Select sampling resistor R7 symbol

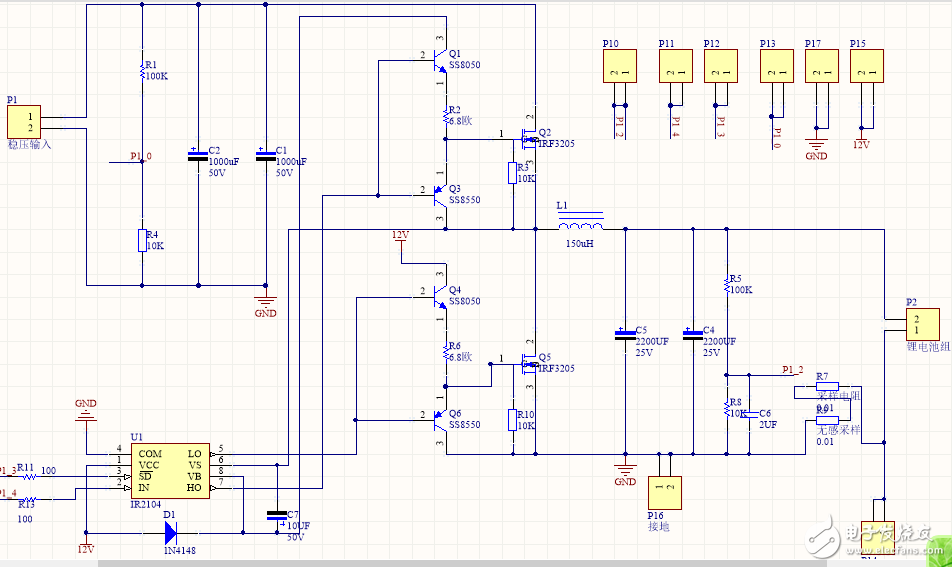[x=828, y=387]
